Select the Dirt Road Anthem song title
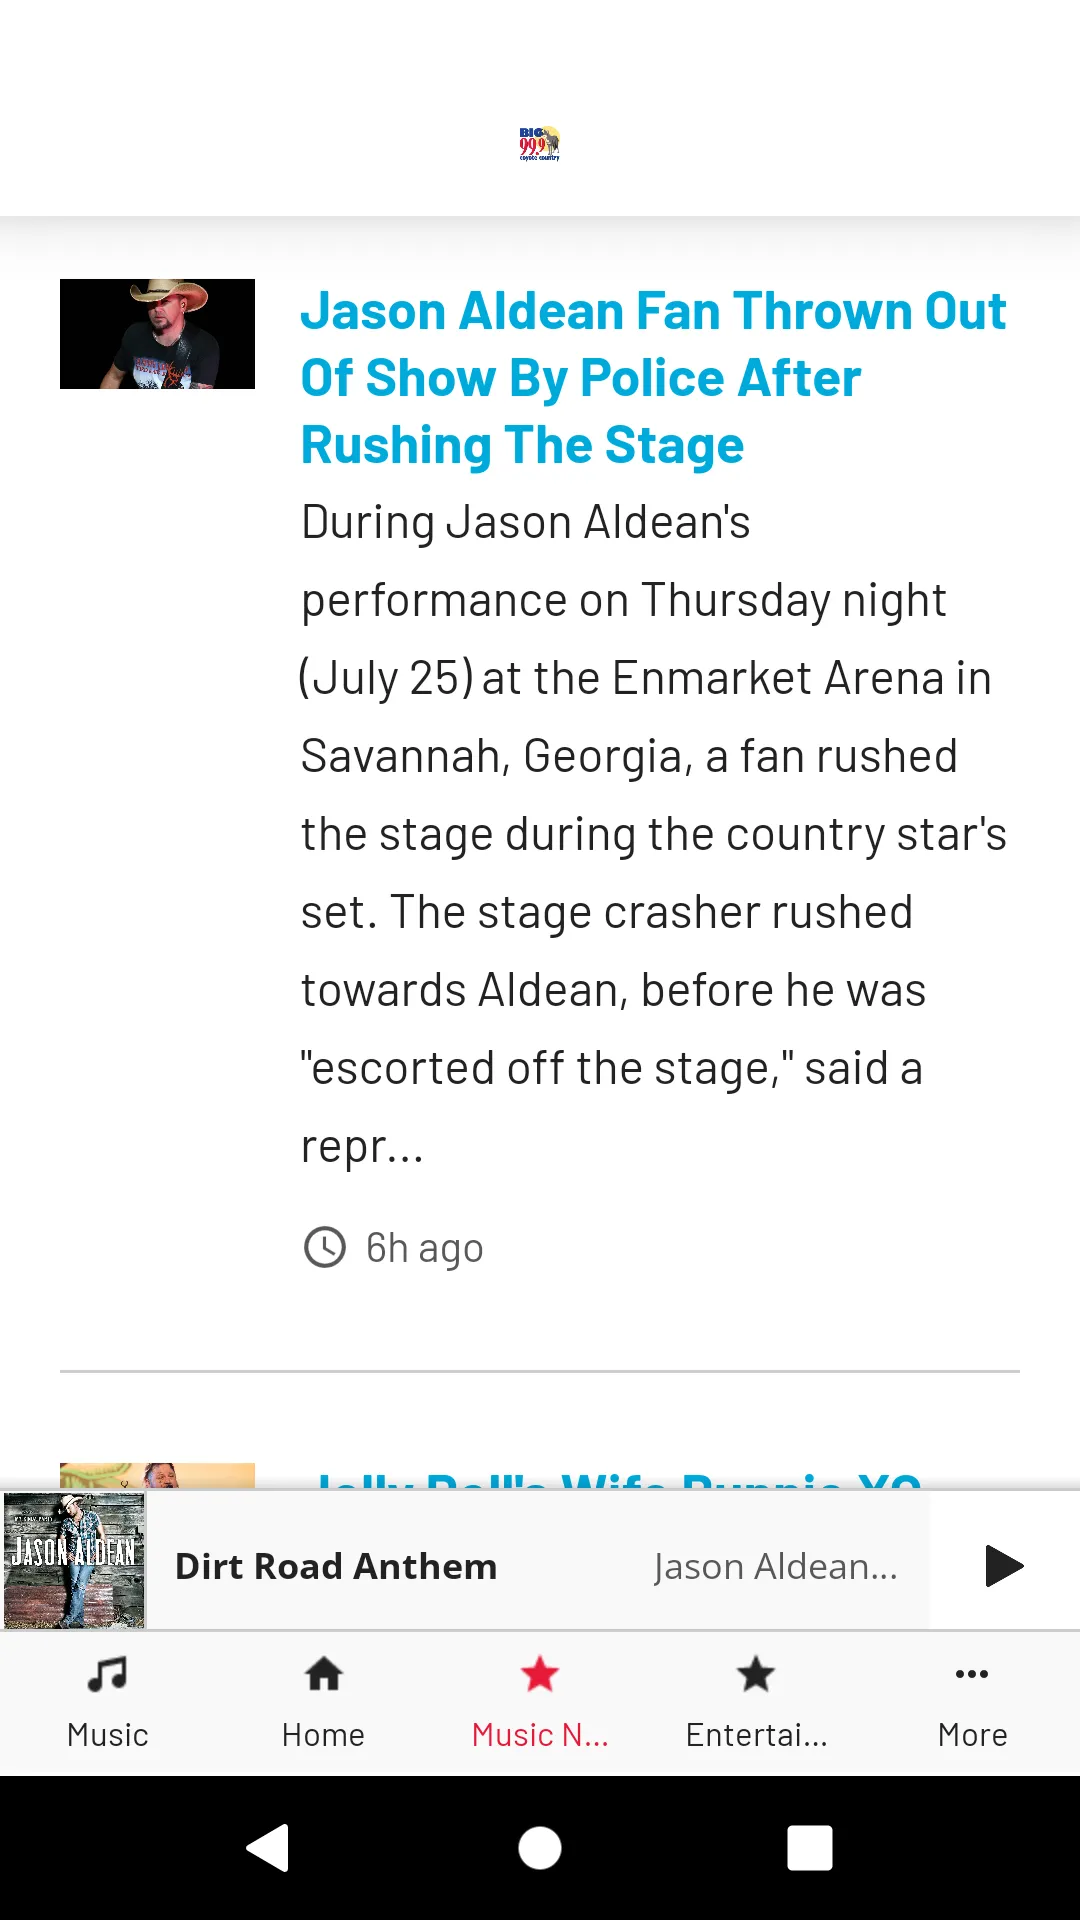Screen dimensions: 1080x1920 pos(336,1566)
